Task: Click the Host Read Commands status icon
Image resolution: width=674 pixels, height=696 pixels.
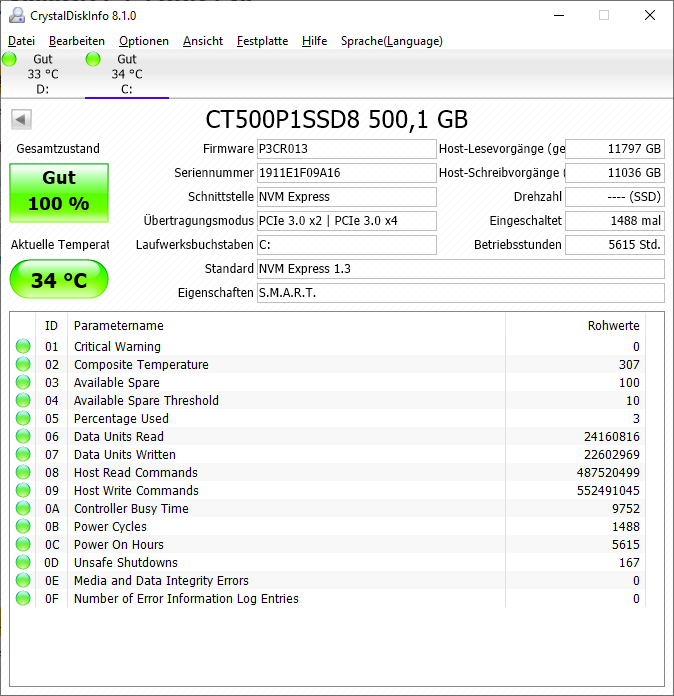Action: tap(23, 472)
